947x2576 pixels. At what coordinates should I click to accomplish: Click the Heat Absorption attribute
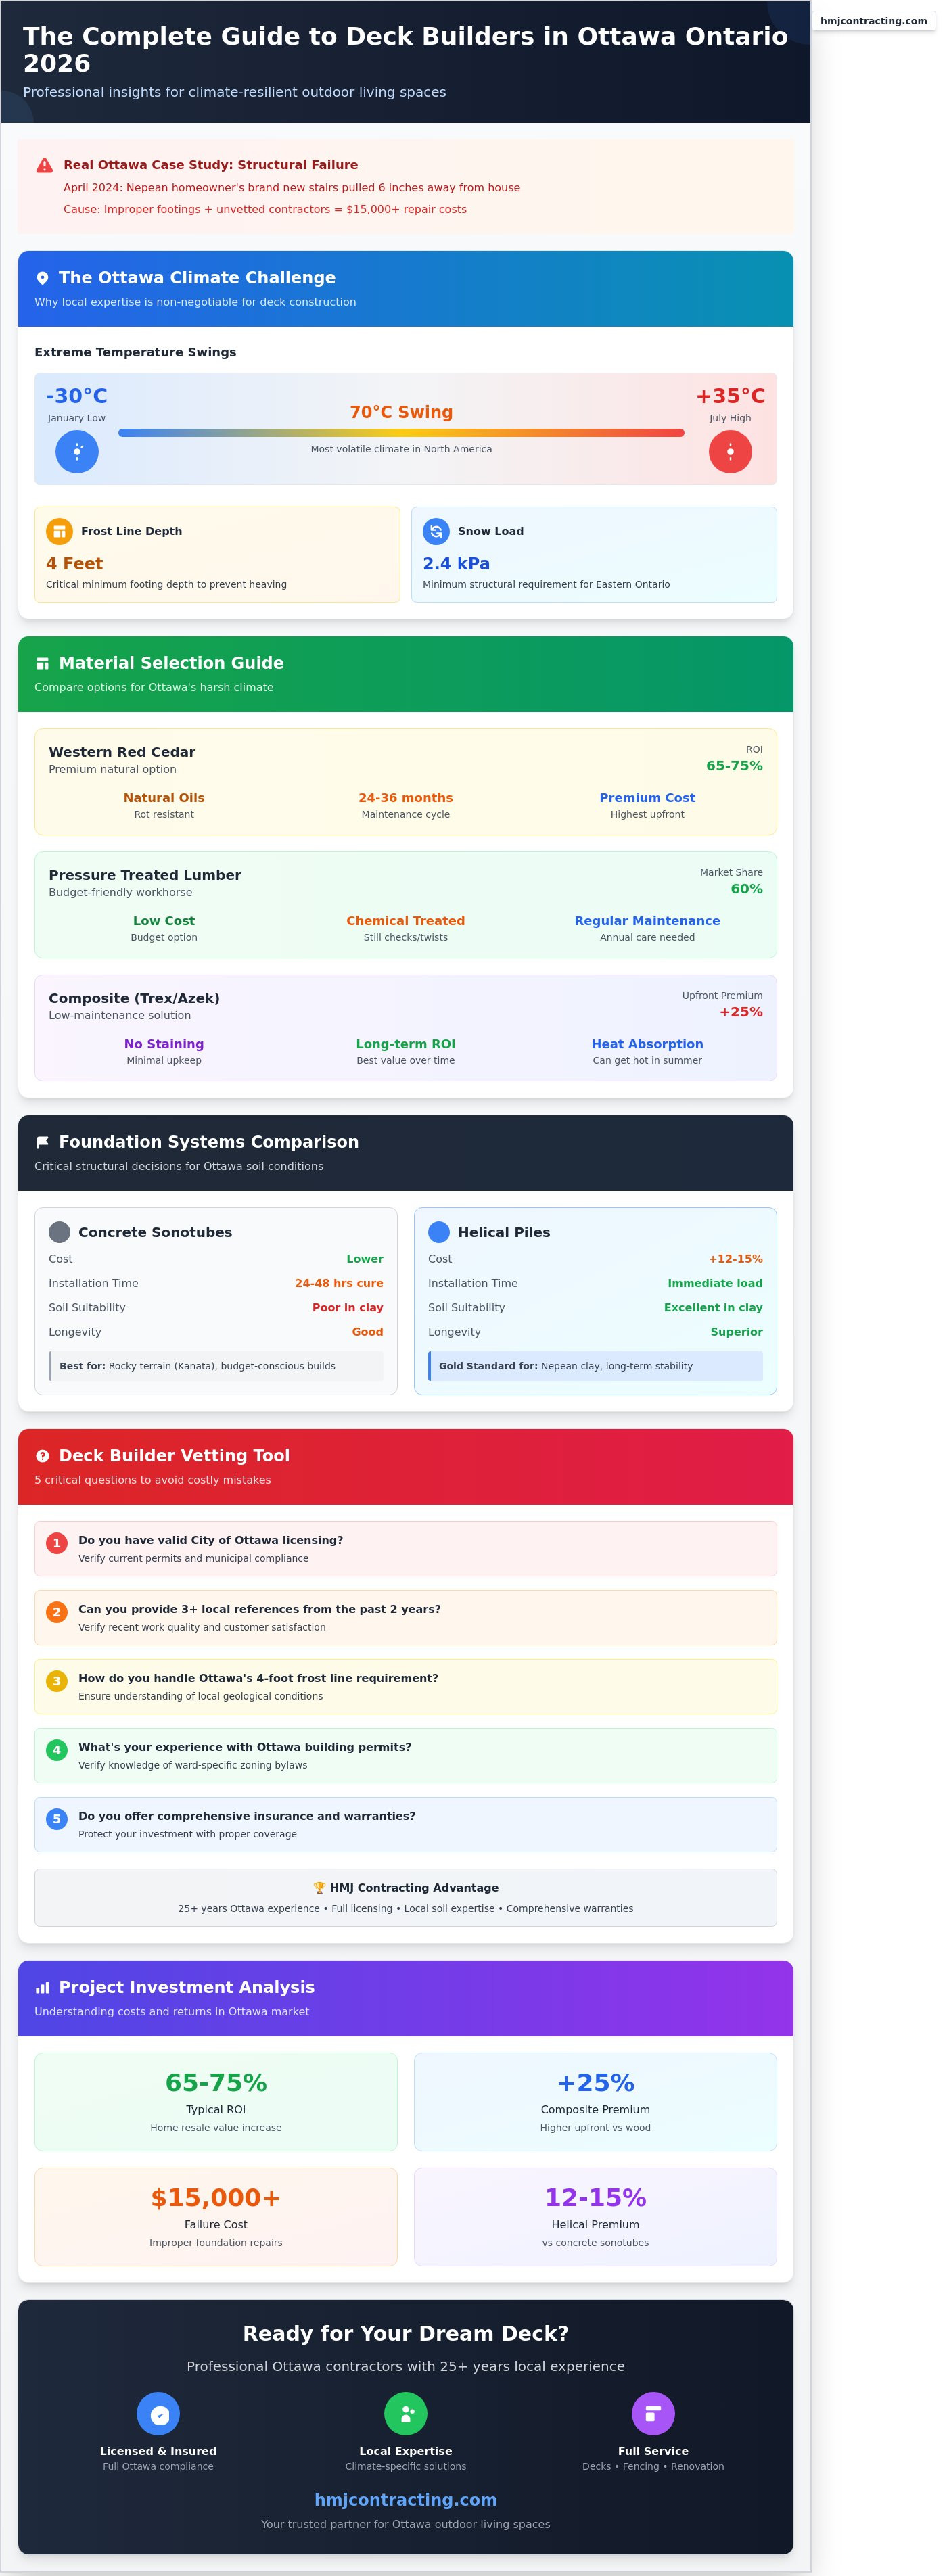pos(647,1045)
